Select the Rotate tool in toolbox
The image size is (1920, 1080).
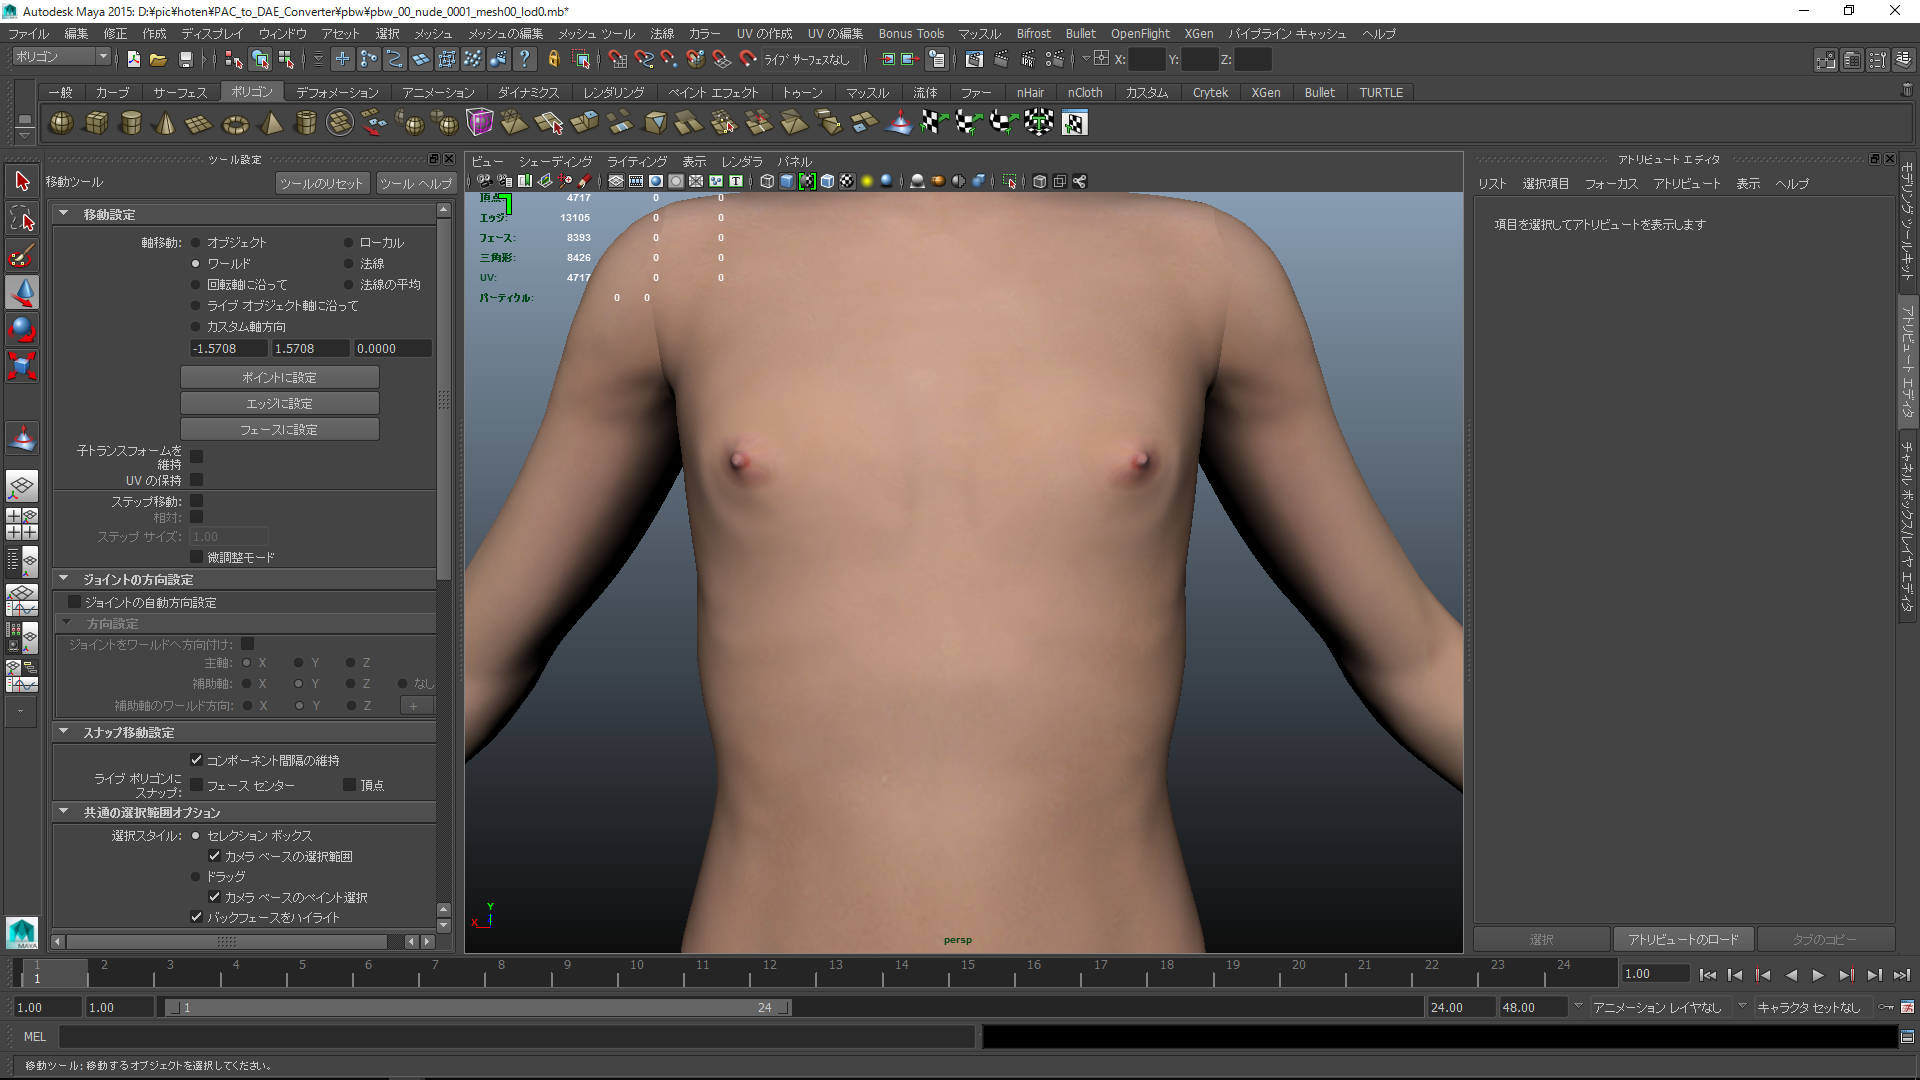tap(22, 329)
